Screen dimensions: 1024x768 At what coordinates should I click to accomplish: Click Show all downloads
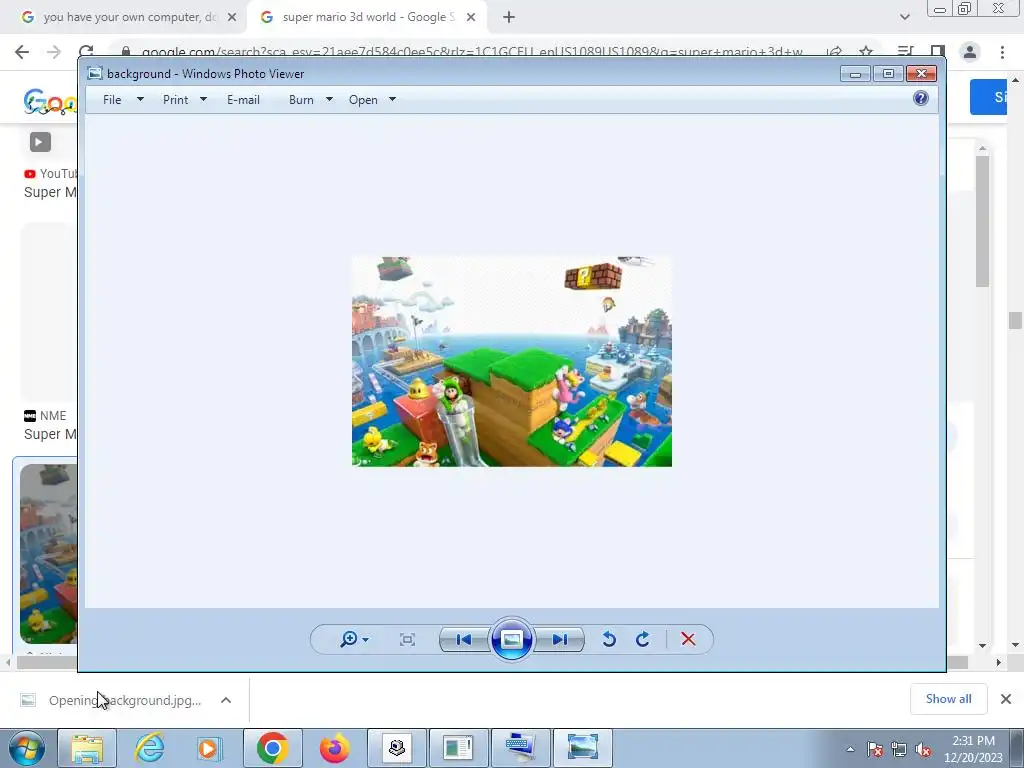(948, 699)
